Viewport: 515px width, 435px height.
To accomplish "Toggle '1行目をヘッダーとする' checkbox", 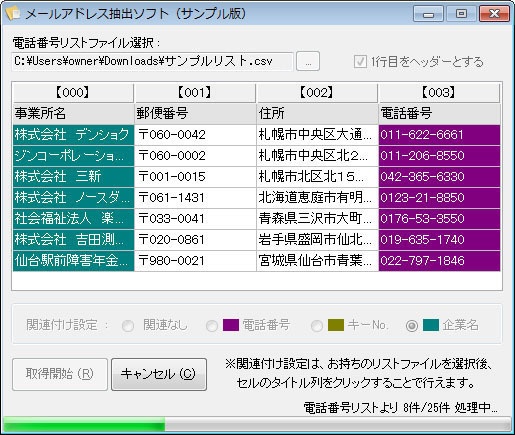I will coord(360,62).
